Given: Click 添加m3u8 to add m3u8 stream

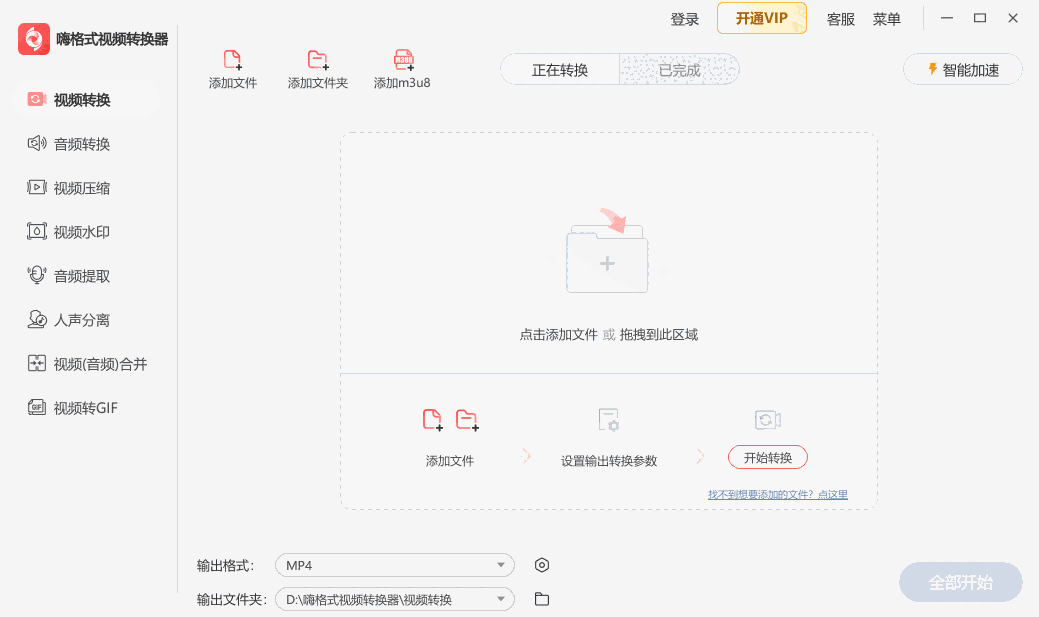Looking at the screenshot, I should pos(402,68).
